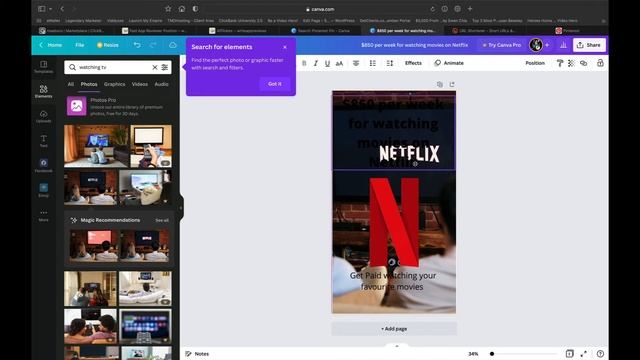Click the redo arrow in the header
Viewport: 640px width, 360px height.
click(153, 45)
